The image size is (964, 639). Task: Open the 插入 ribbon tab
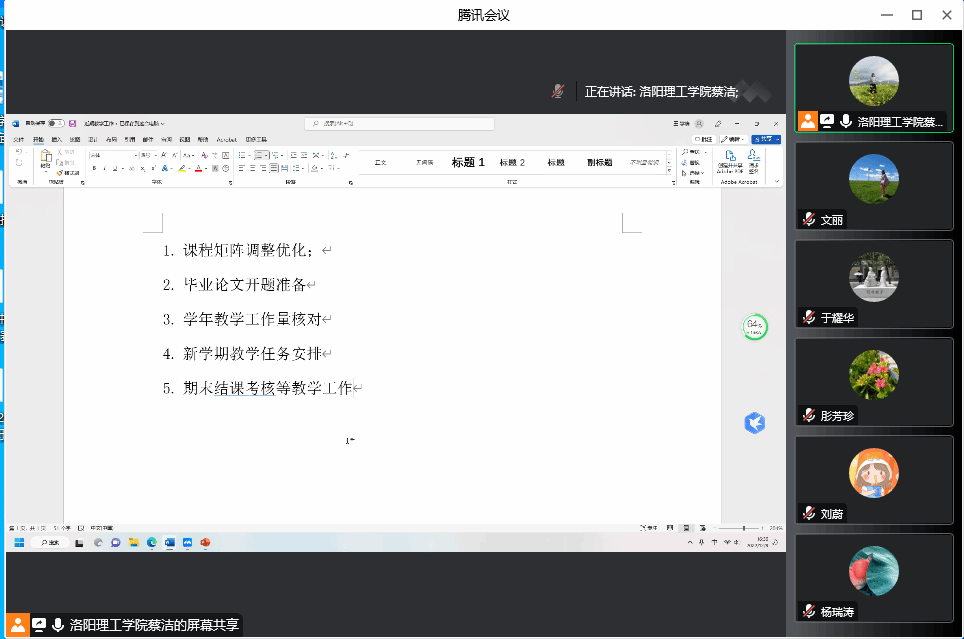tap(57, 139)
